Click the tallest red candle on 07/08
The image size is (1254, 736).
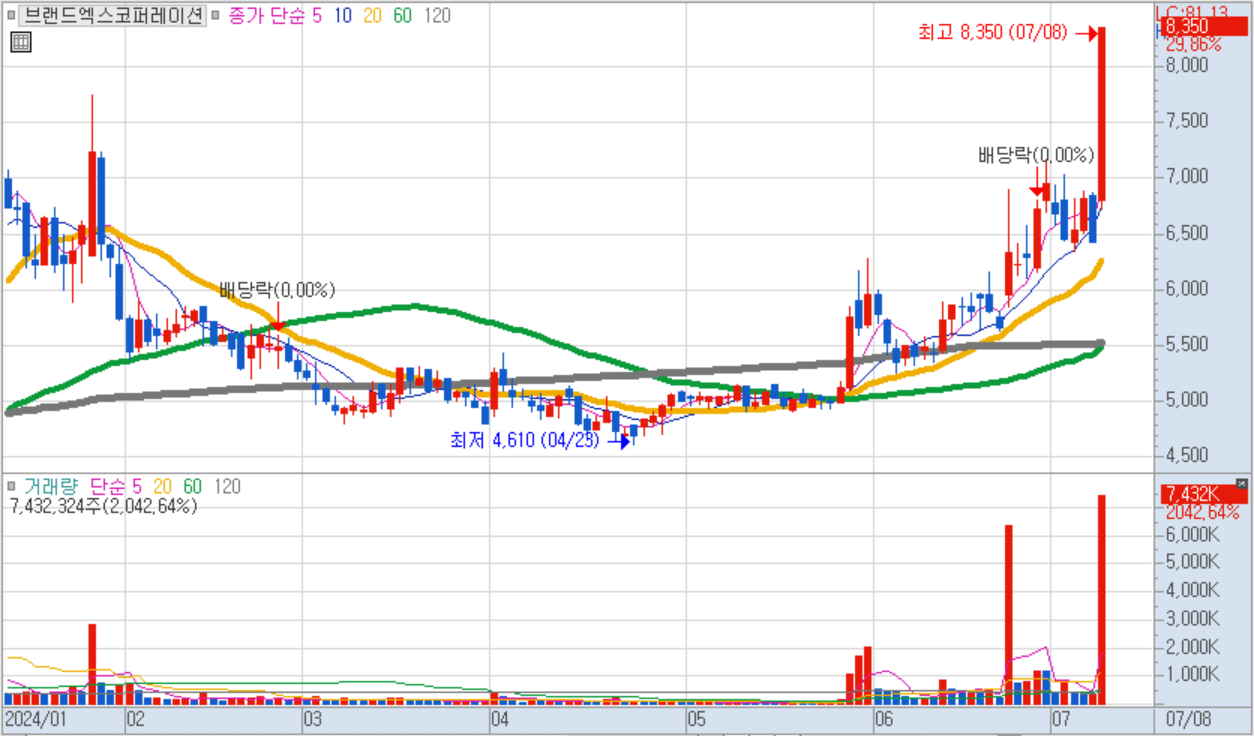click(x=1101, y=115)
